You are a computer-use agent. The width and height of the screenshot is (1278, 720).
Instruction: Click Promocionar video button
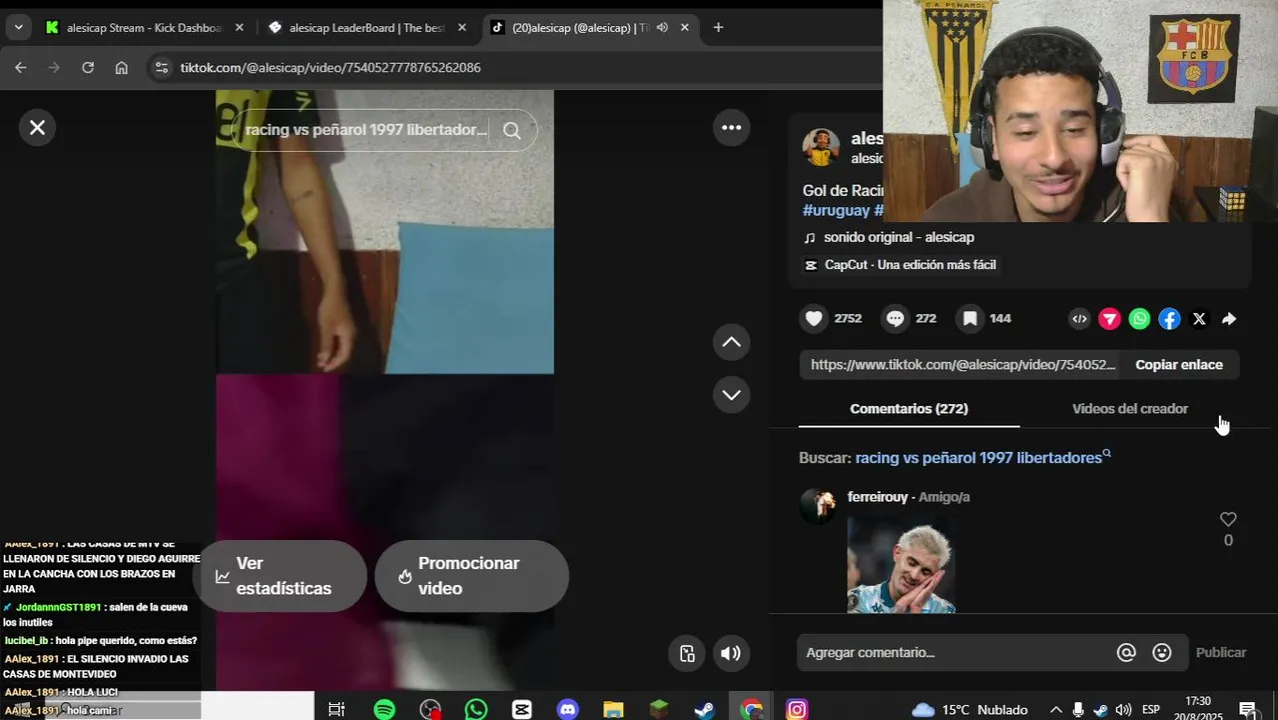471,576
